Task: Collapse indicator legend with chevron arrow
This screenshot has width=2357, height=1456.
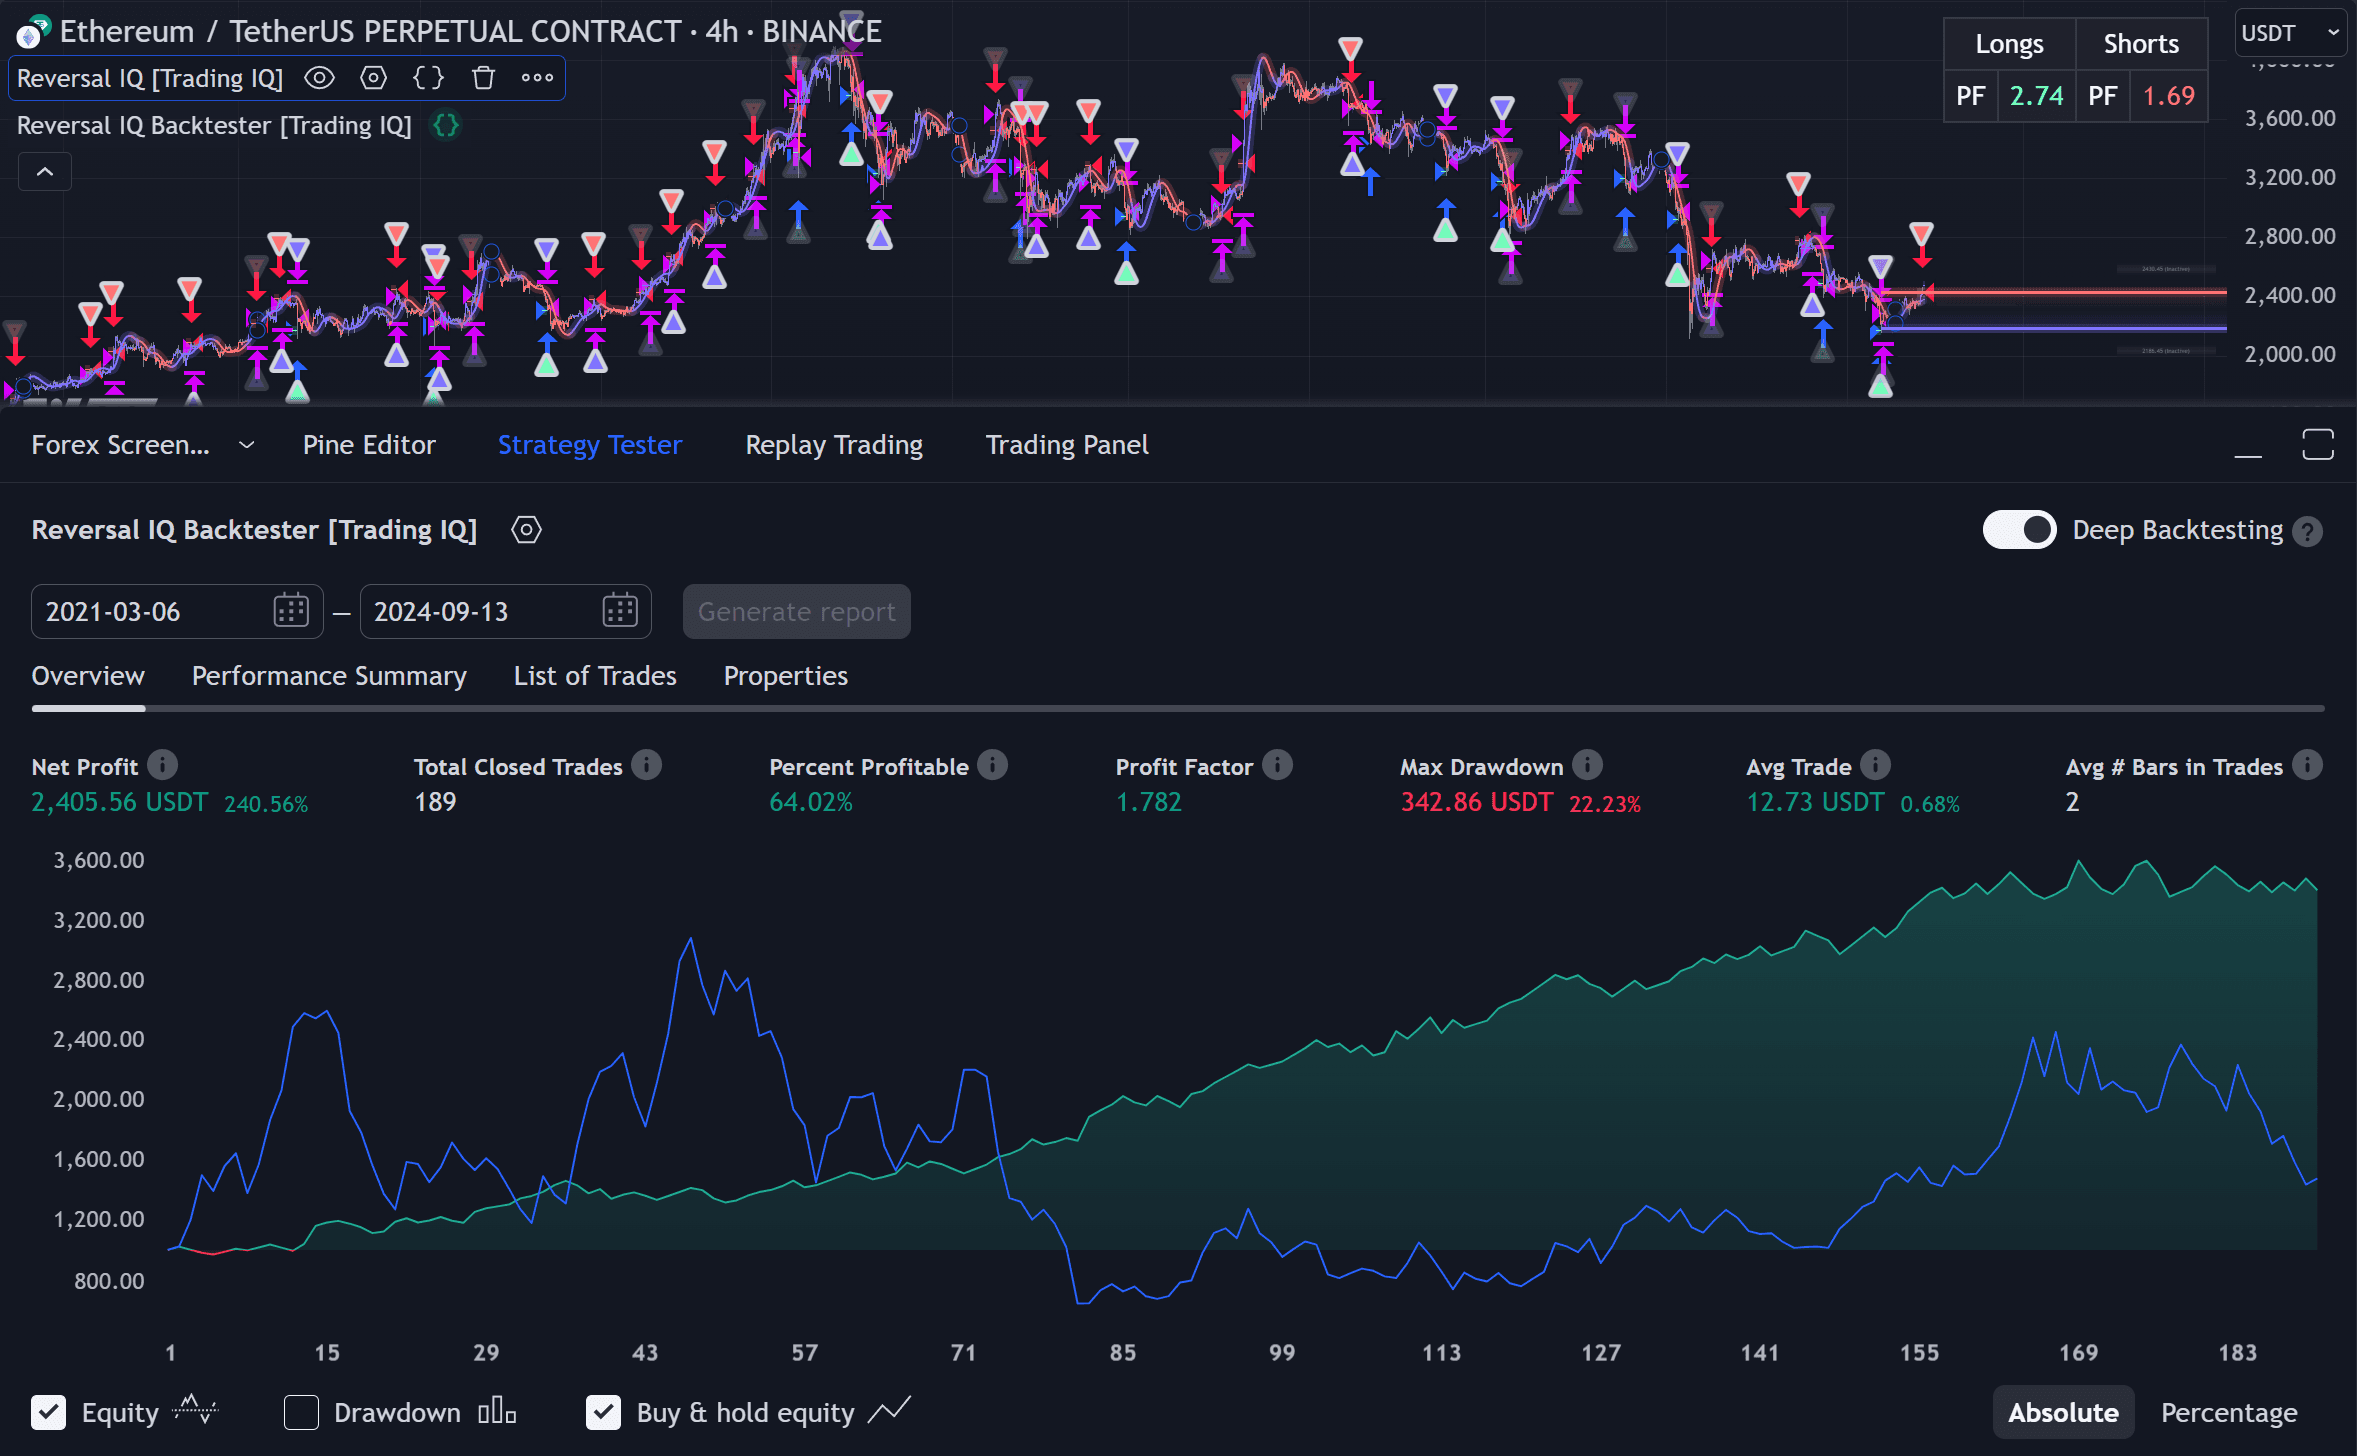Action: [45, 172]
